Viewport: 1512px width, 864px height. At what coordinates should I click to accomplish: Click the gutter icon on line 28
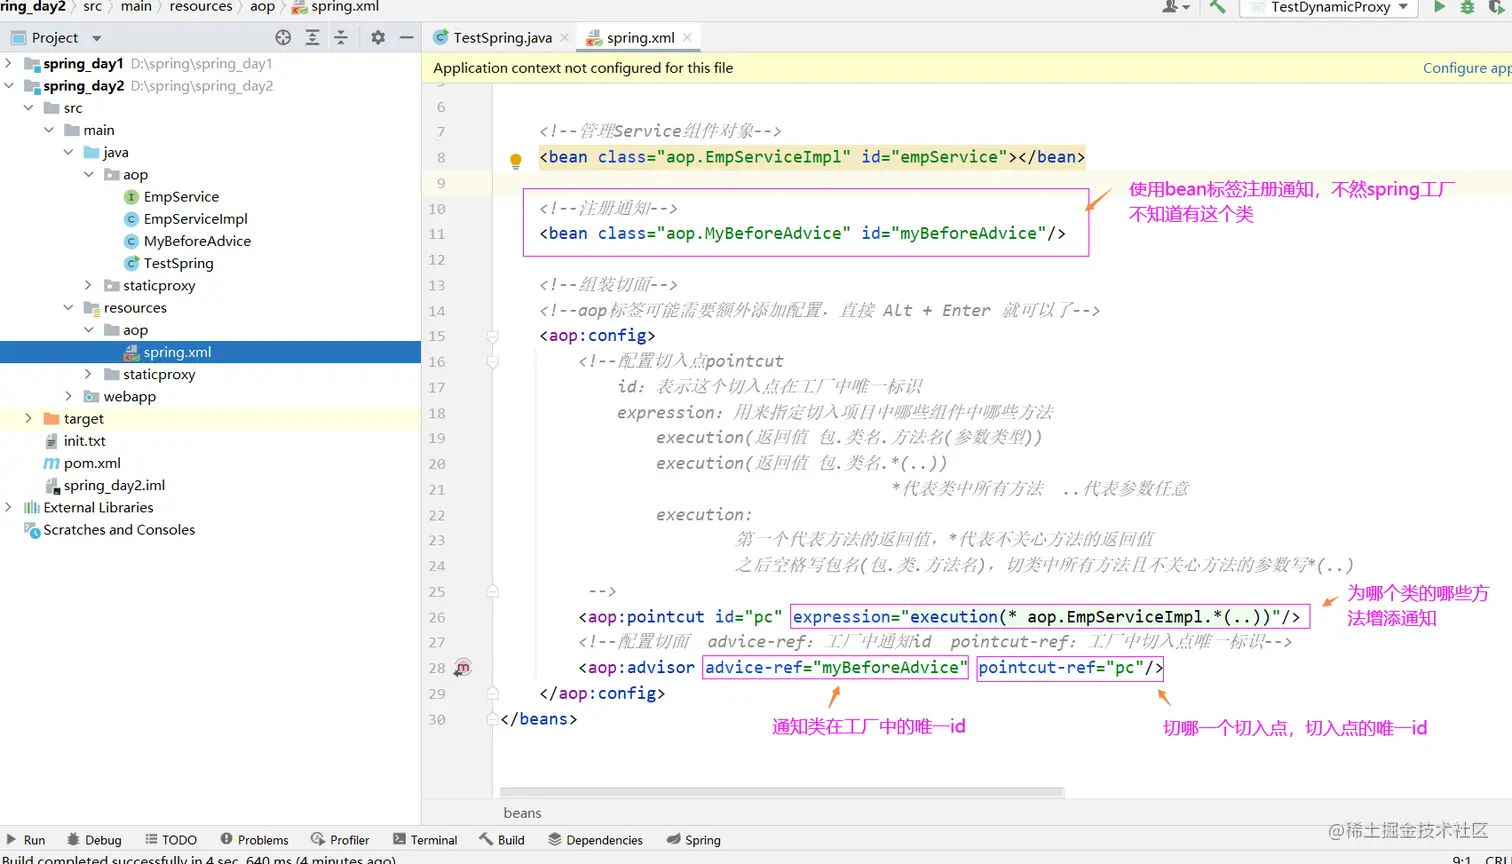(462, 668)
